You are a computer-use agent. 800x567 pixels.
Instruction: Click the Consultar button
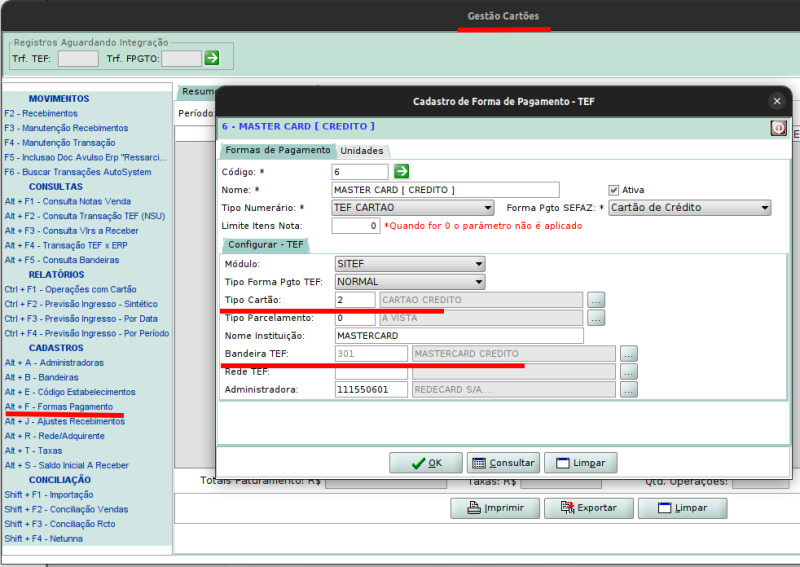click(x=503, y=463)
